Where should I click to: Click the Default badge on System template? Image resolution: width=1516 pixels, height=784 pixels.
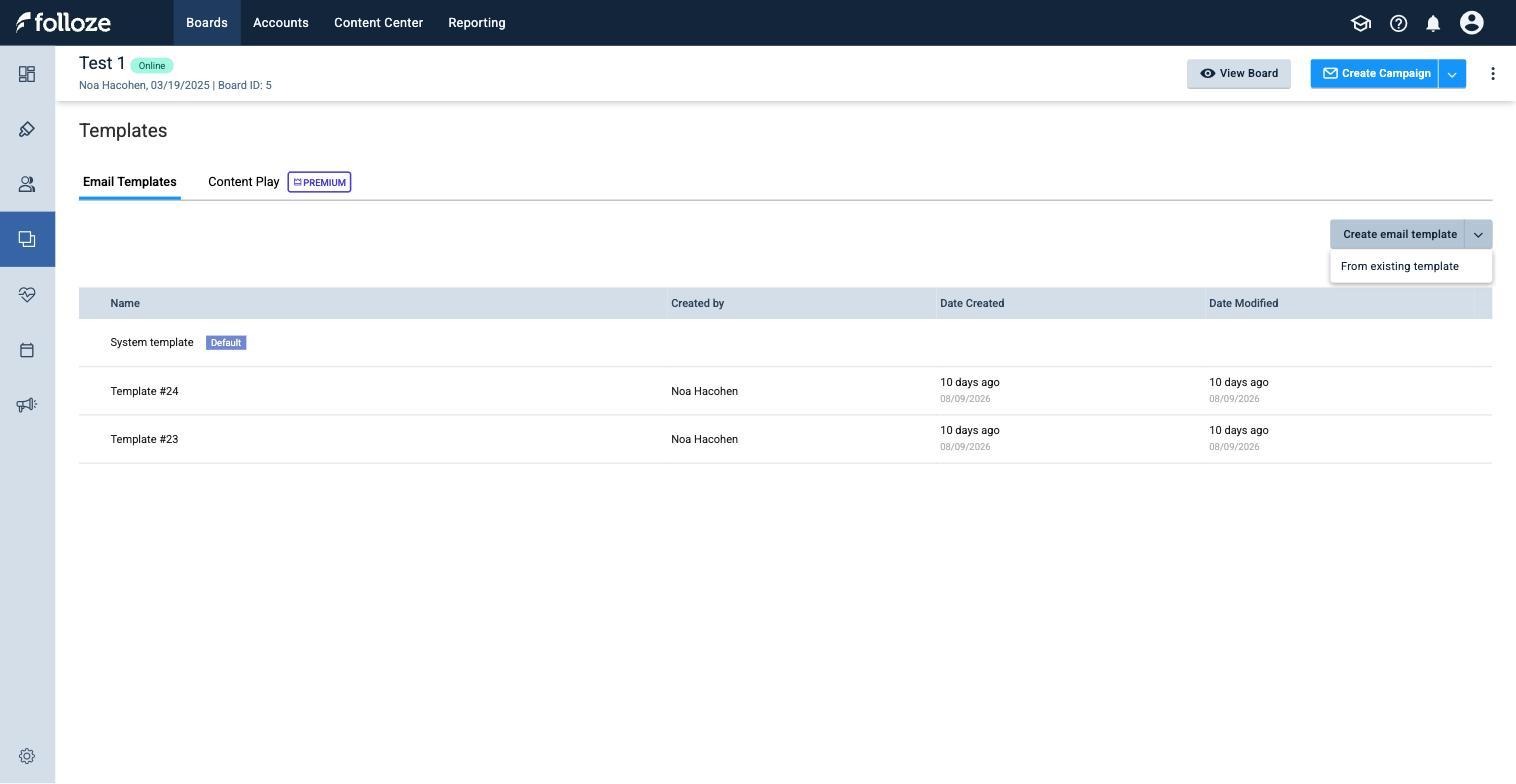point(226,343)
